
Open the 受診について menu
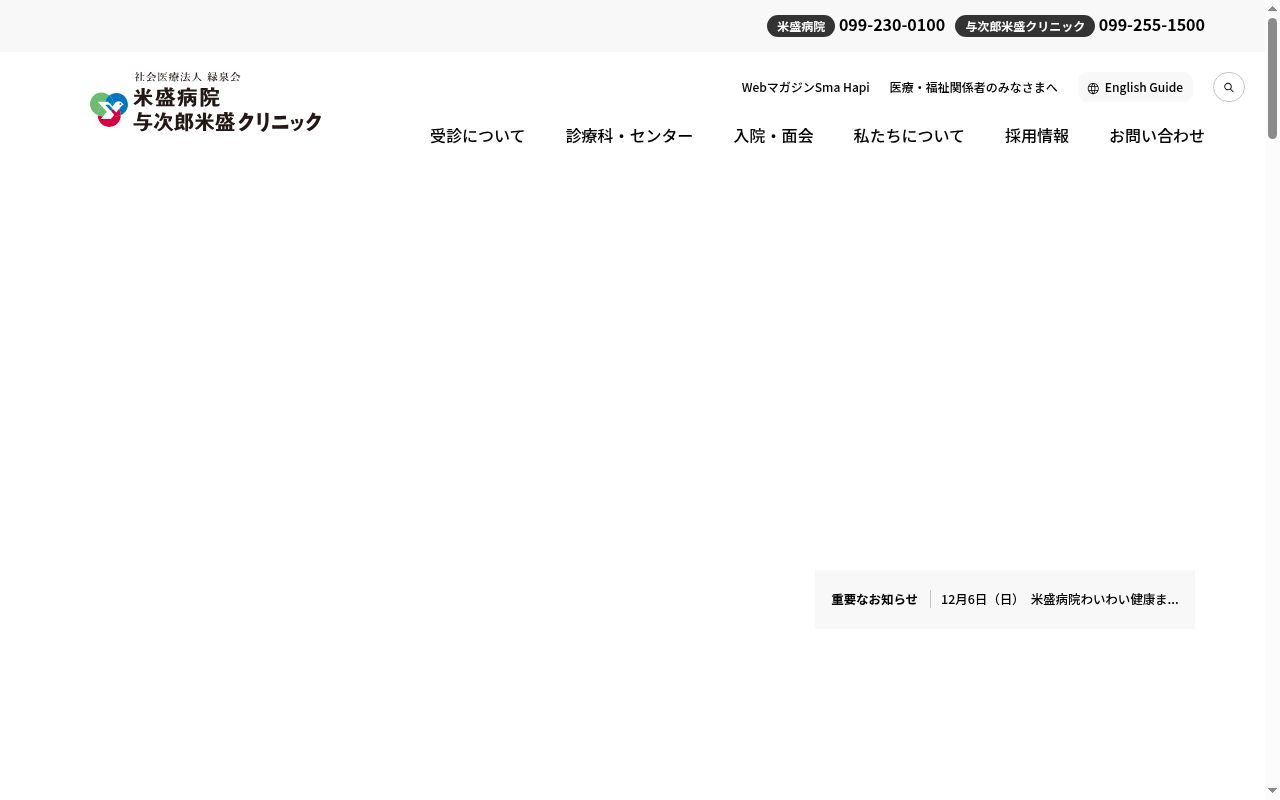(x=477, y=136)
